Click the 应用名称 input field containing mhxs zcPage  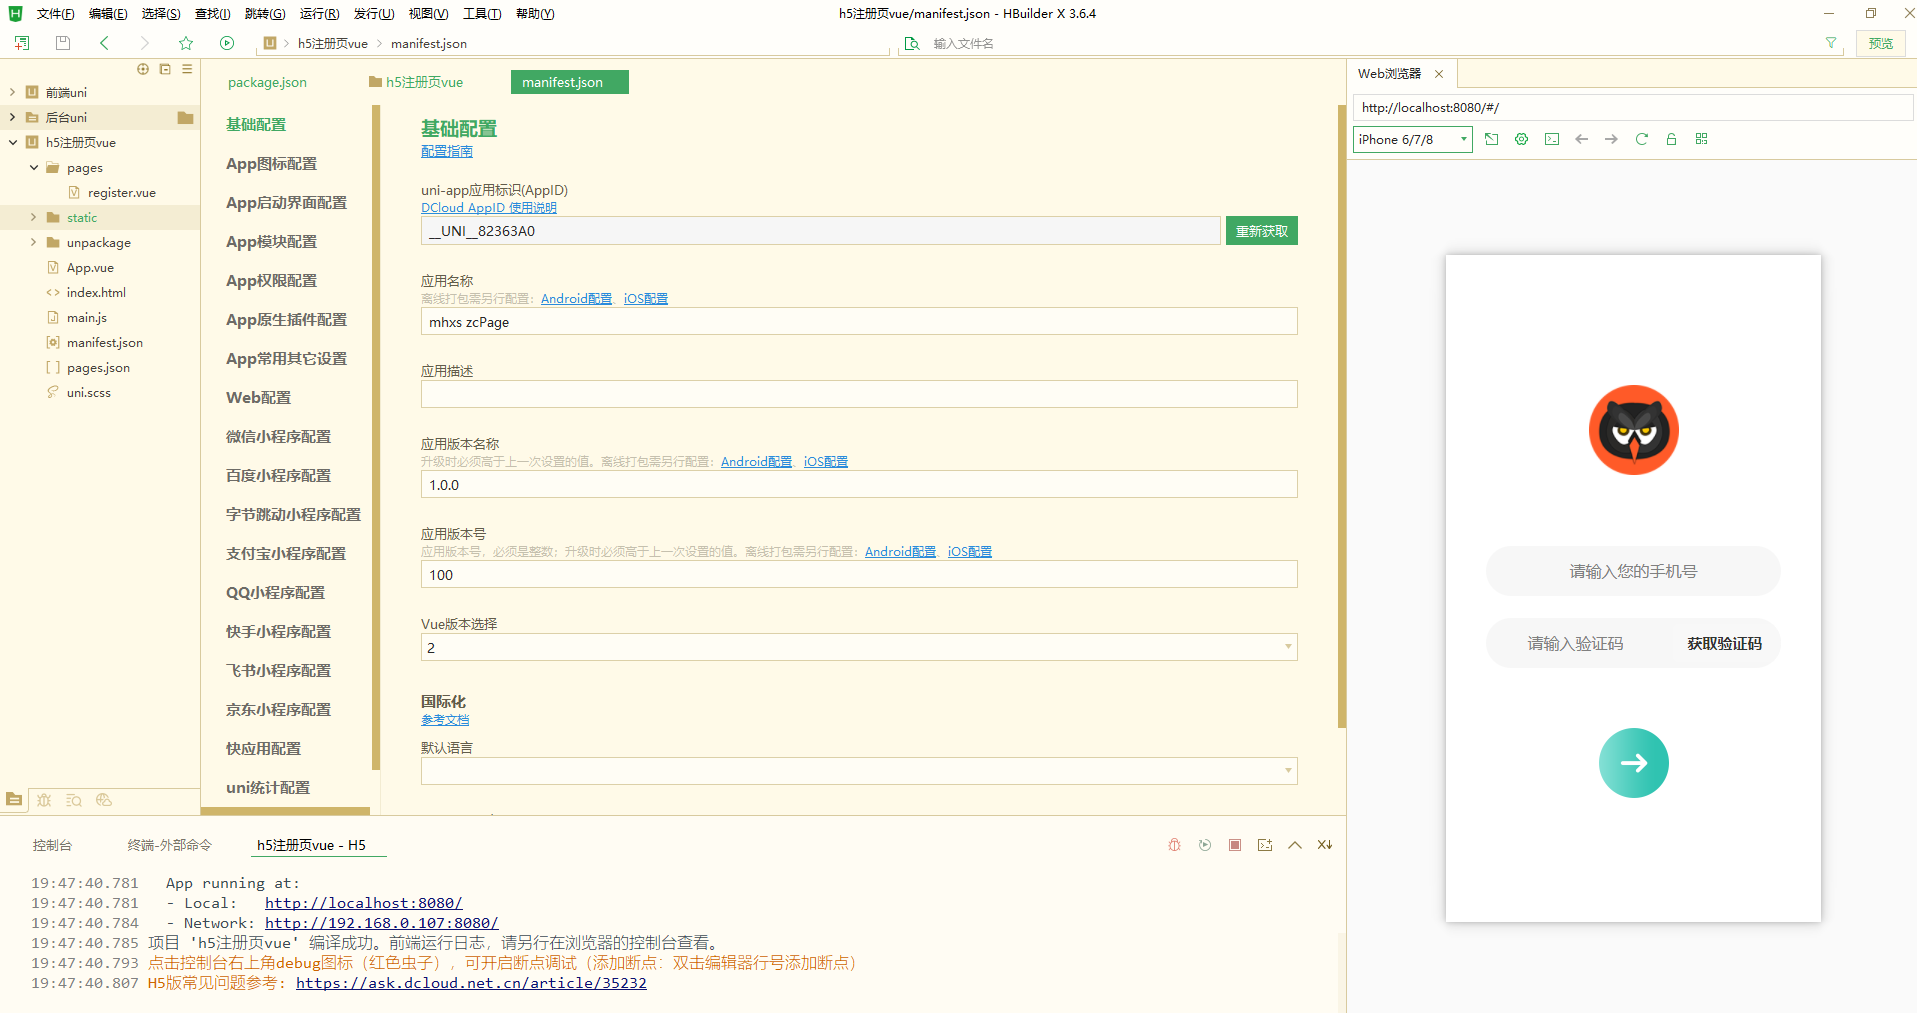click(x=858, y=322)
